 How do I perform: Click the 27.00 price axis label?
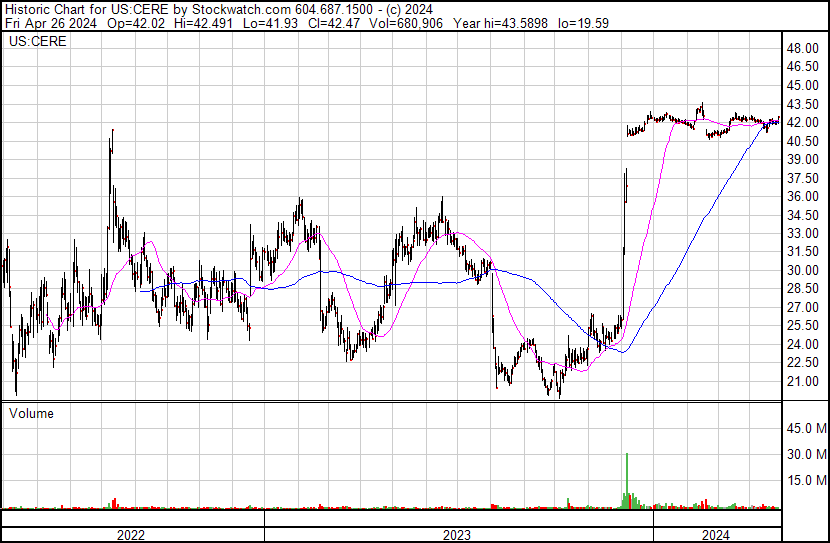click(x=802, y=307)
